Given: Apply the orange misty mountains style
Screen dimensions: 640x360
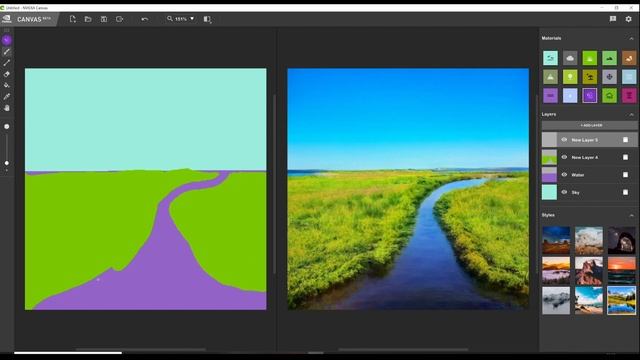Looking at the screenshot, I should [556, 271].
